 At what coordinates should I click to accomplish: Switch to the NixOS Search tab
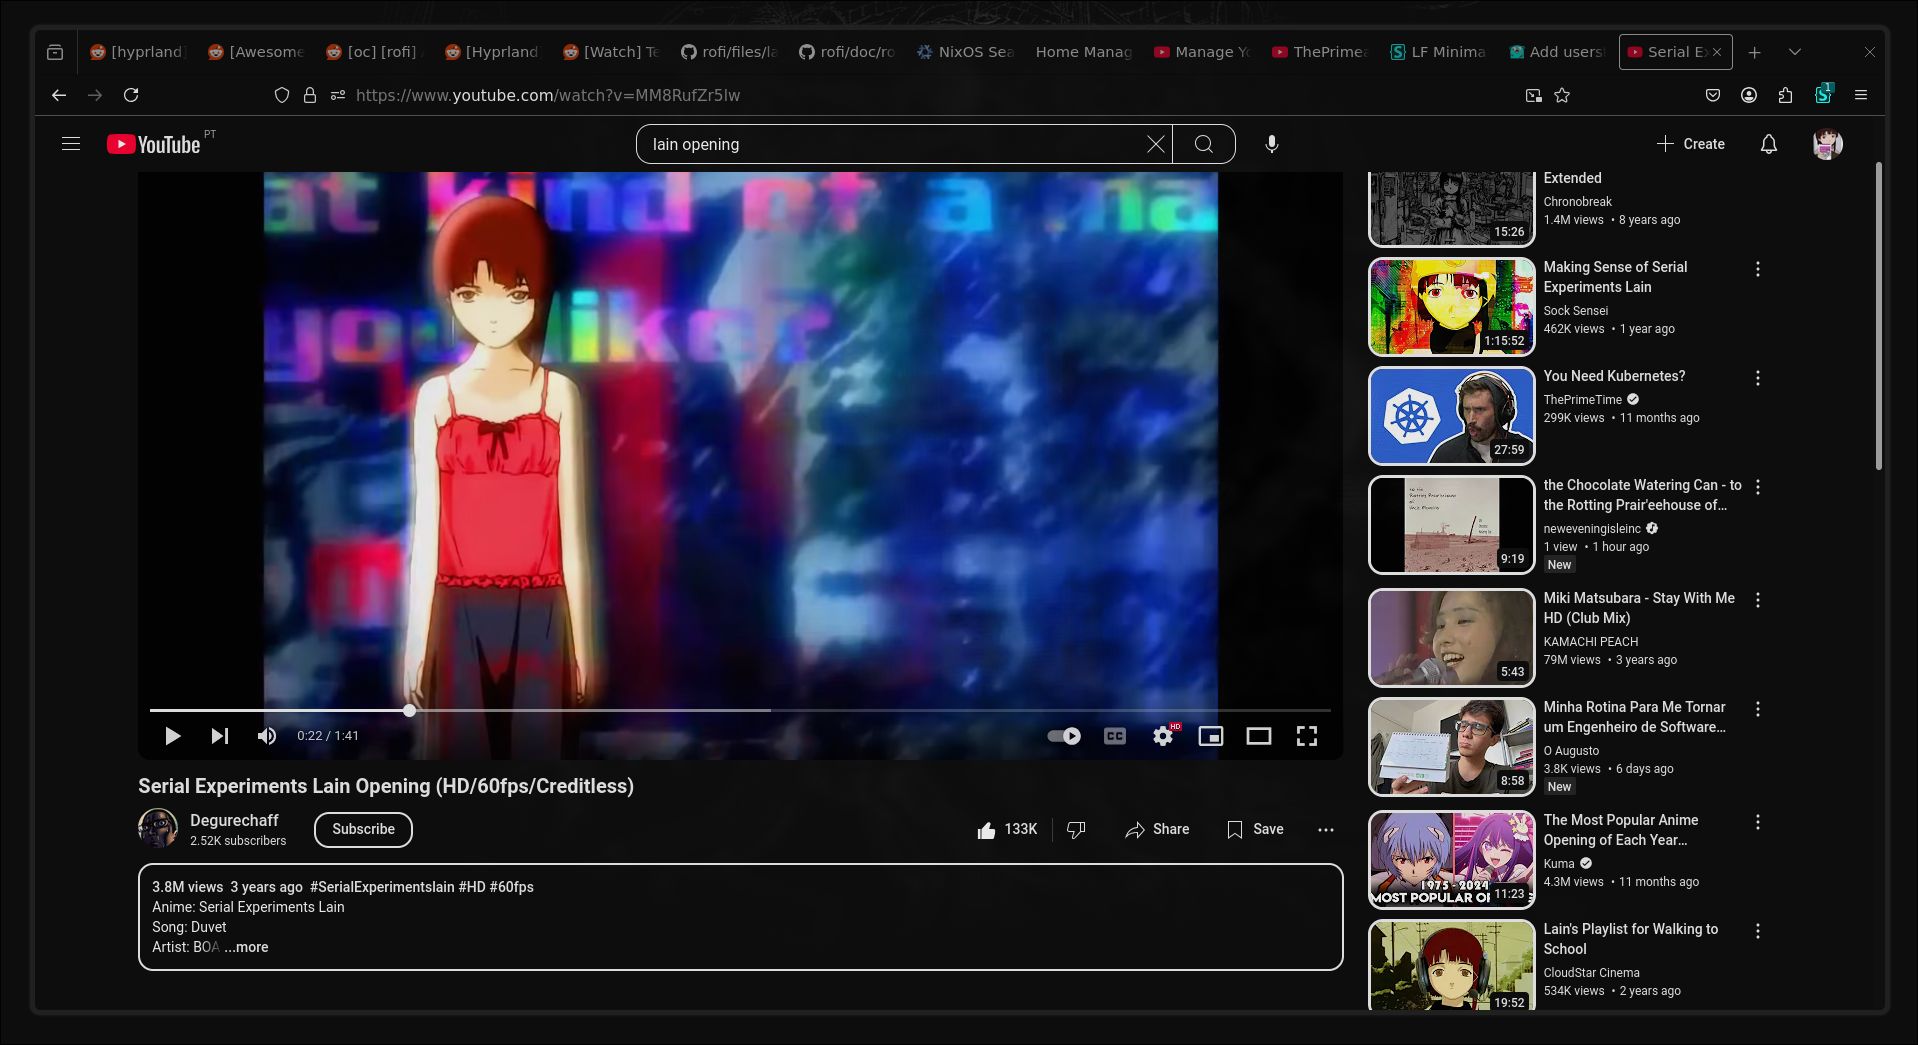[x=965, y=52]
